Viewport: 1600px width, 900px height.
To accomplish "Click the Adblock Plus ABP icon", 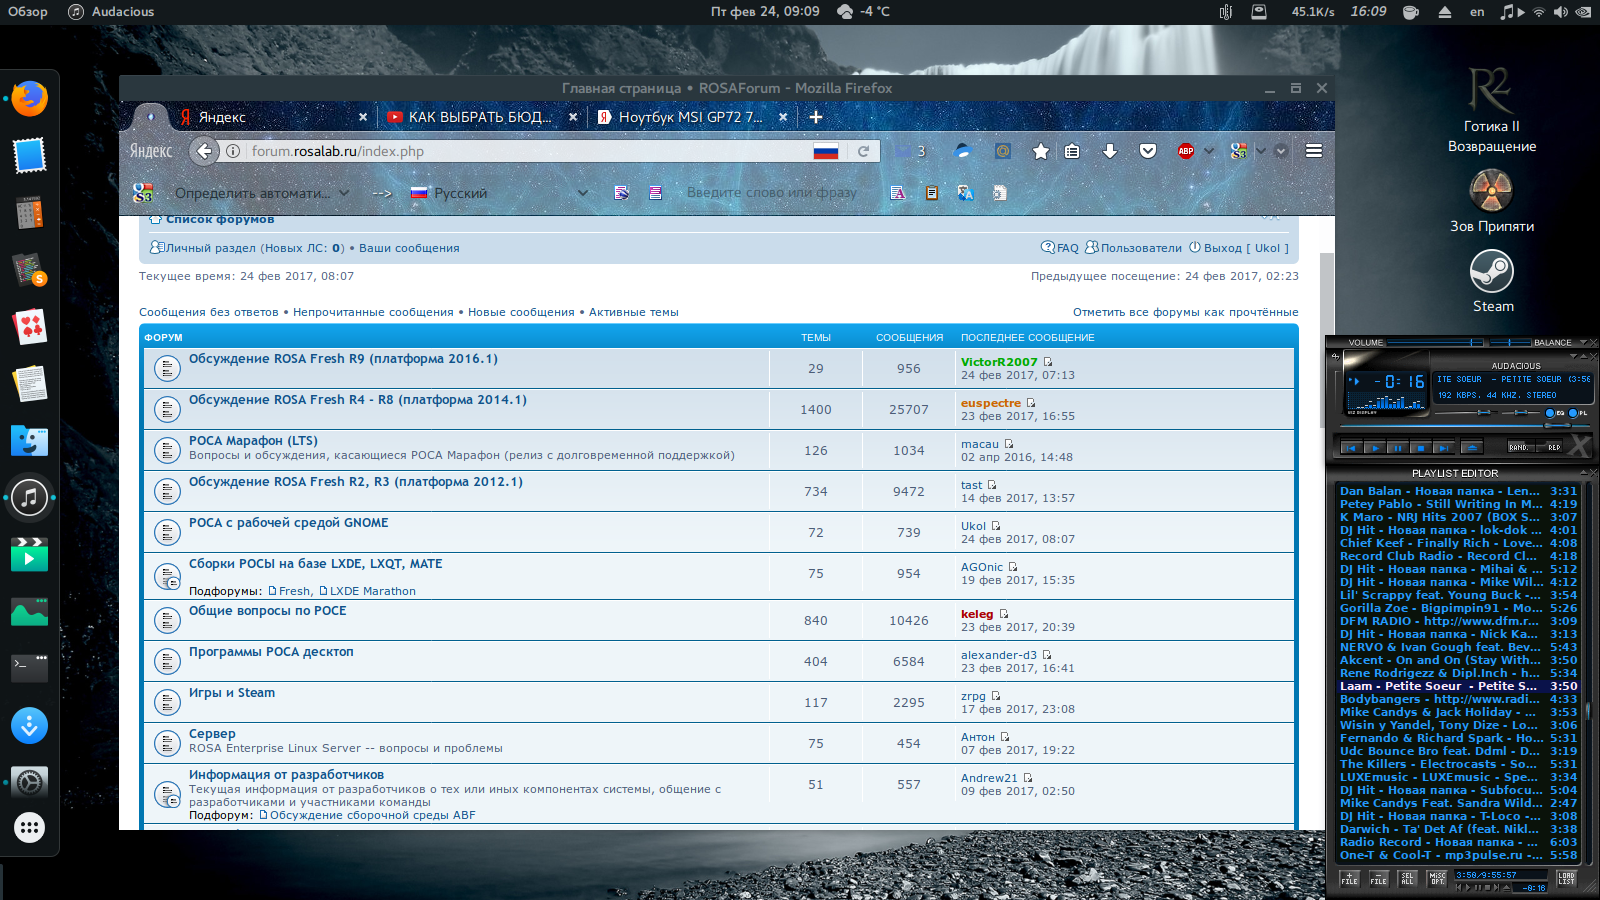I will 1186,151.
